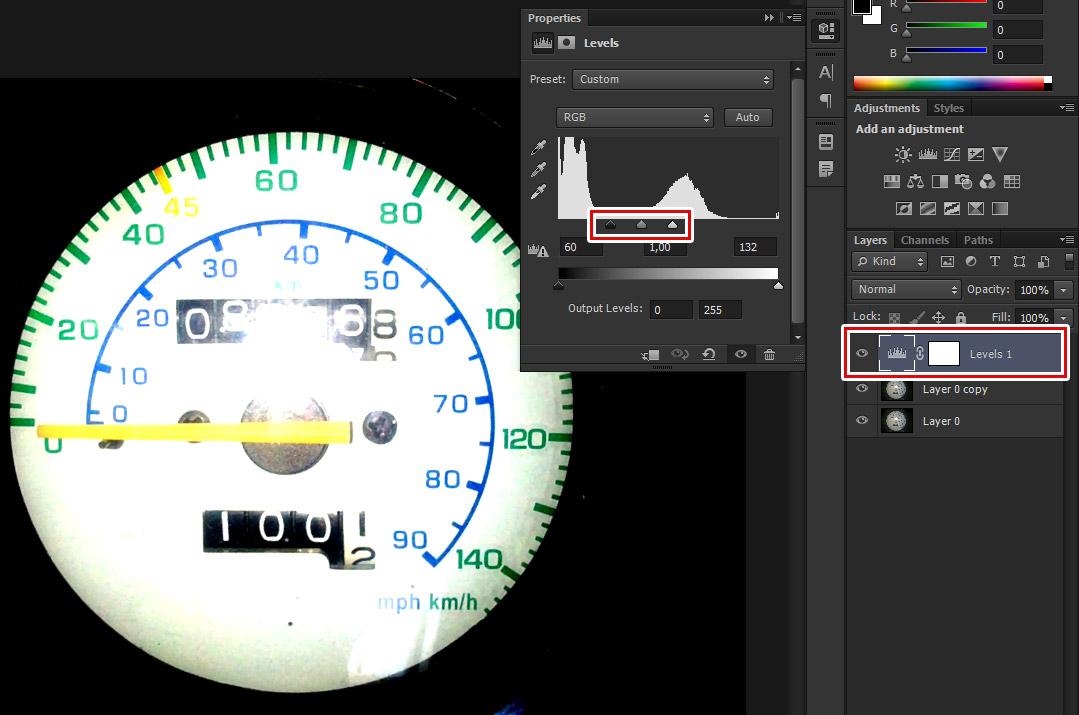The image size is (1079, 715).
Task: Collapse the Properties panel with double arrows
Action: point(769,18)
